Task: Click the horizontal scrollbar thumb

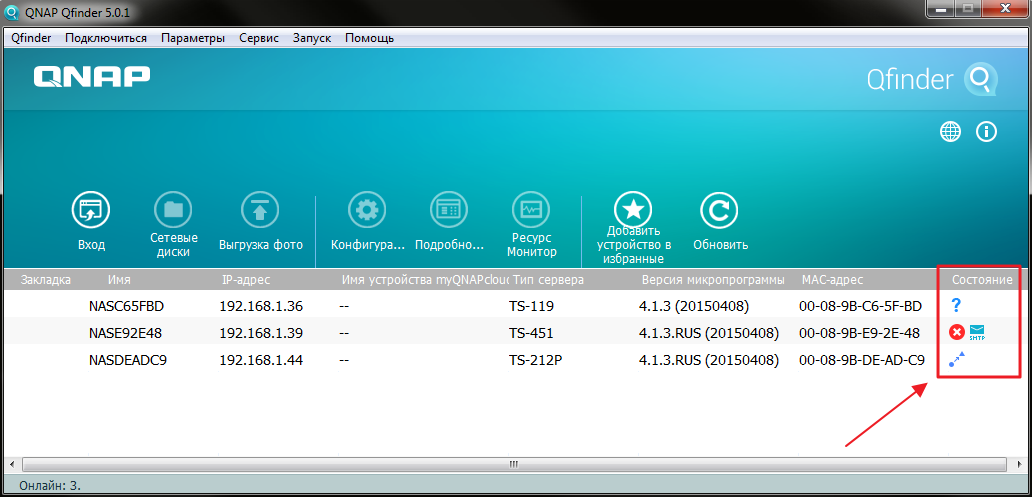Action: coord(514,464)
